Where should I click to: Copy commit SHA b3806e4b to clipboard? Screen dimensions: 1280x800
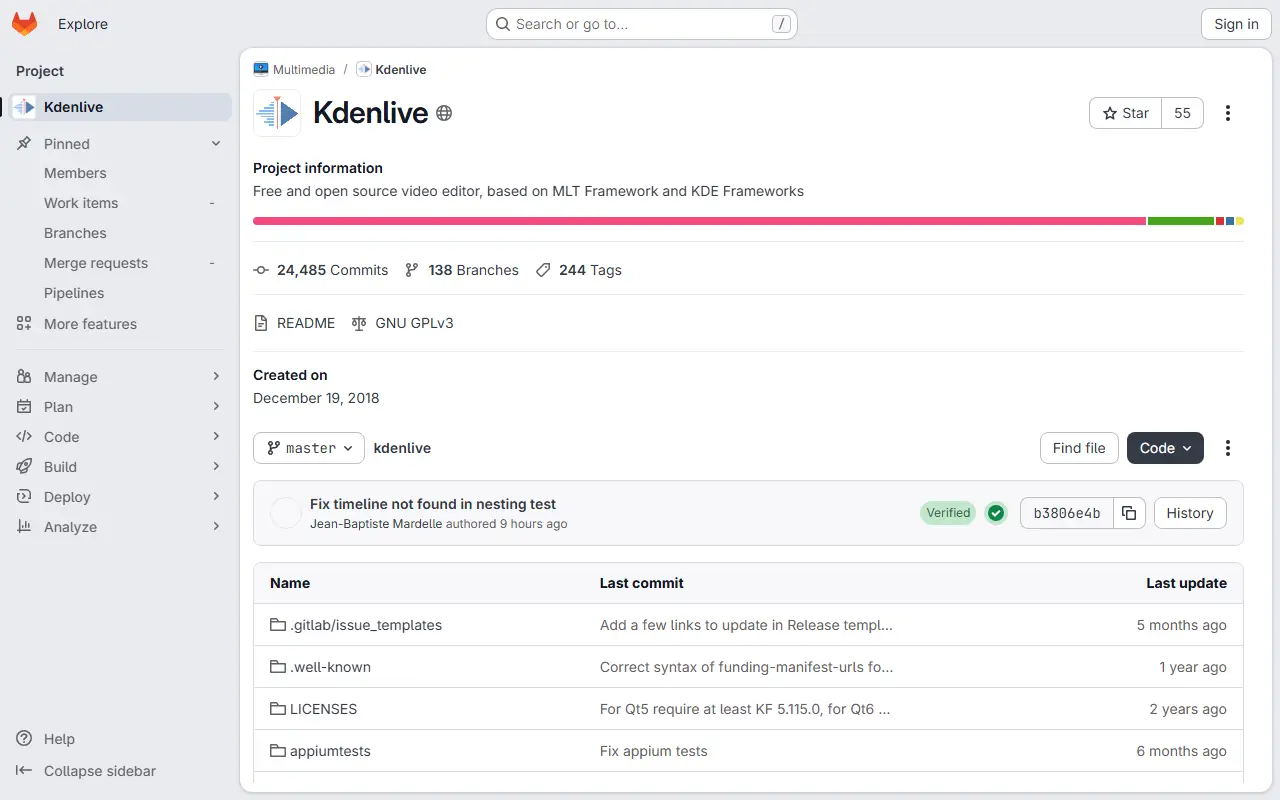click(1129, 513)
